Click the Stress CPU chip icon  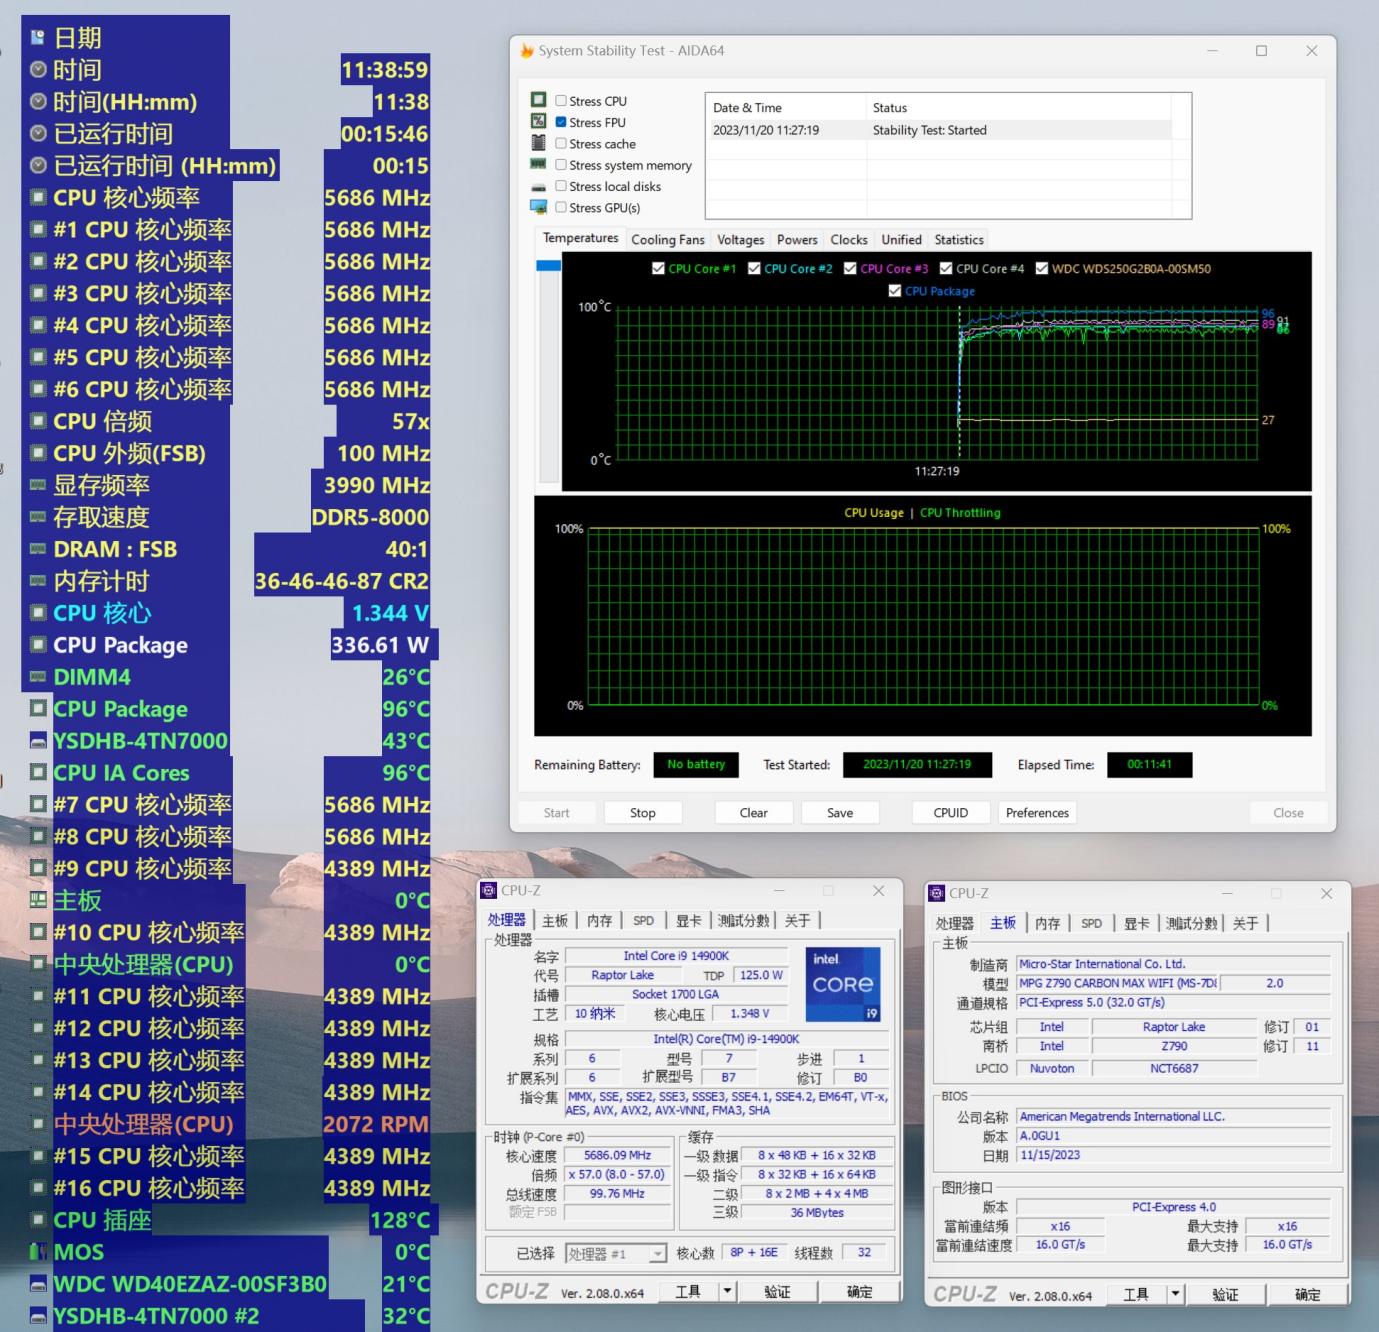pyautogui.click(x=538, y=100)
